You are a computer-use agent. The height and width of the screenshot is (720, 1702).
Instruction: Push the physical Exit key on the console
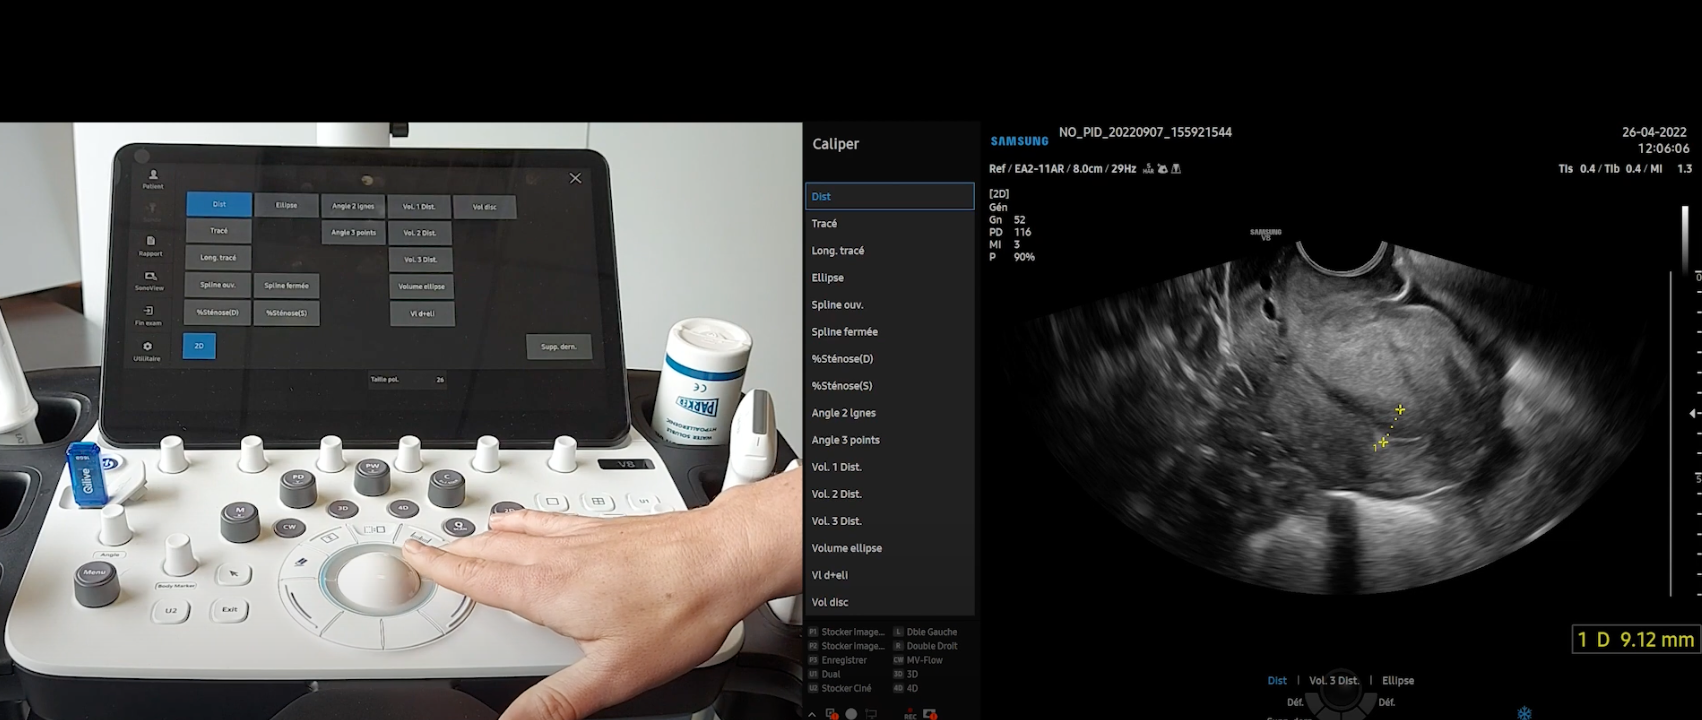pyautogui.click(x=229, y=609)
